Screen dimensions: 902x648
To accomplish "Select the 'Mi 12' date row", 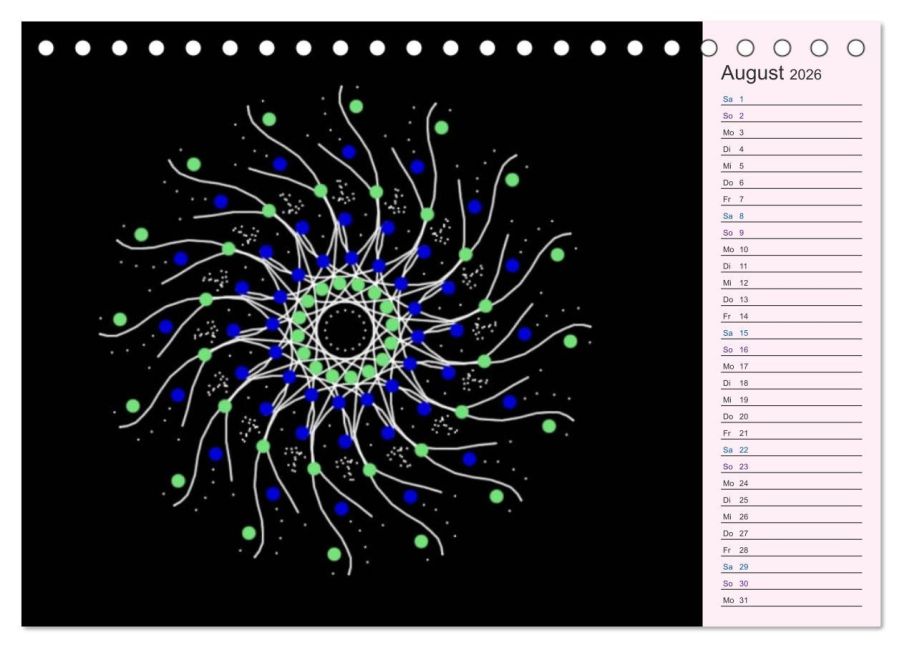I will tap(792, 283).
